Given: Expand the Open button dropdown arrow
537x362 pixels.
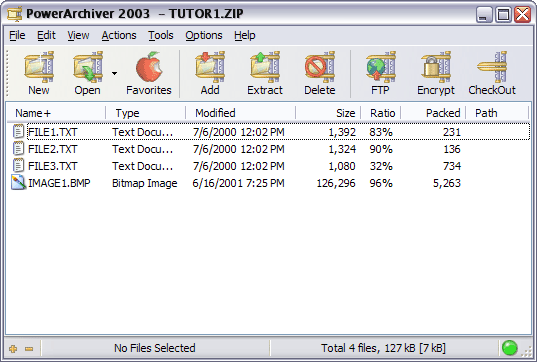Looking at the screenshot, I should click(114, 73).
